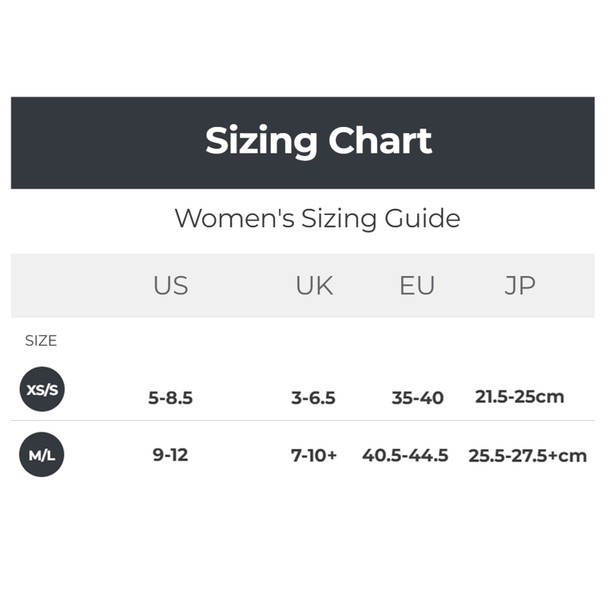Image resolution: width=608 pixels, height=608 pixels.
Task: Click the US 9-12 size value
Action: (170, 454)
